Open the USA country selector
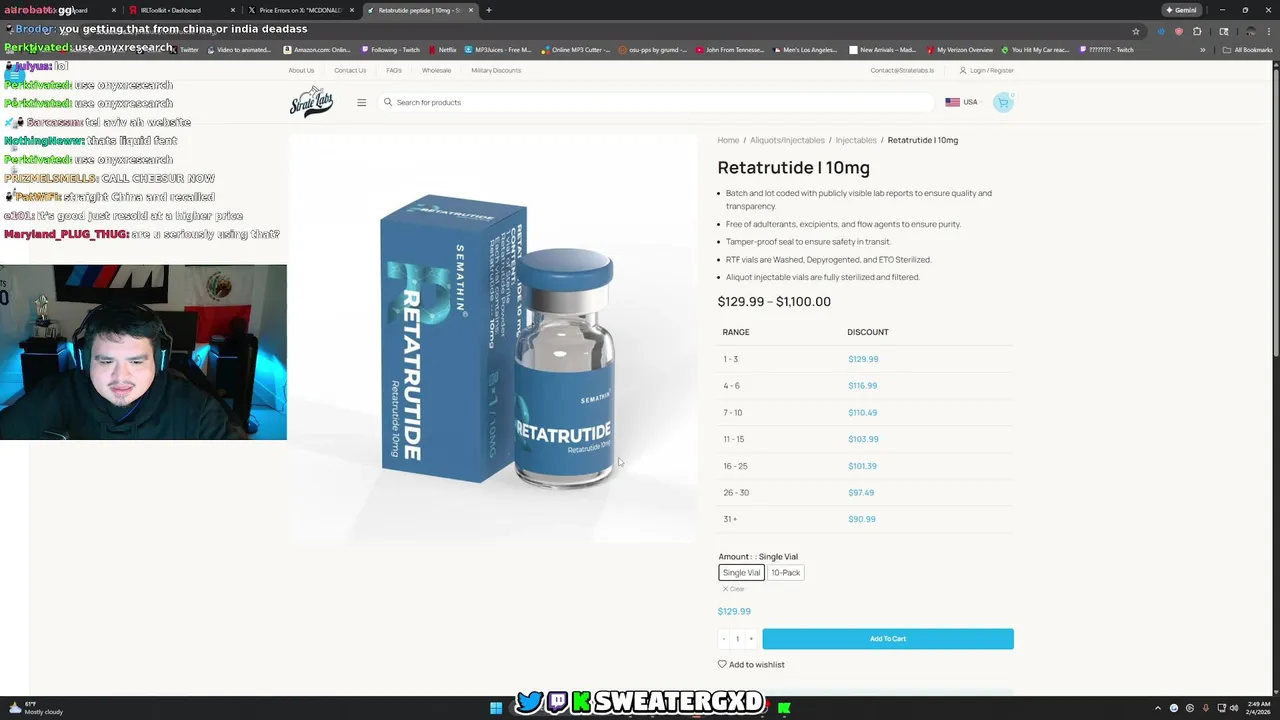This screenshot has height=720, width=1280. tap(961, 102)
